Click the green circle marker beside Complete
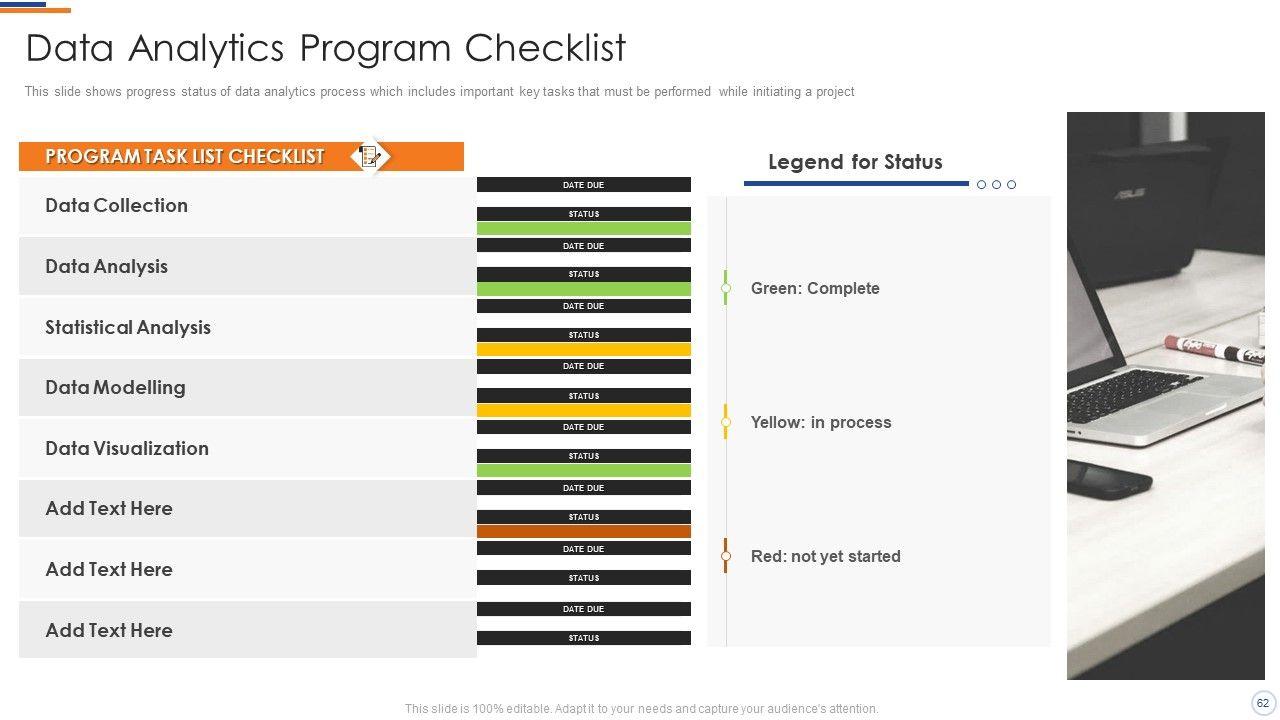Screen dimensions: 1280x720 pyautogui.click(x=726, y=288)
